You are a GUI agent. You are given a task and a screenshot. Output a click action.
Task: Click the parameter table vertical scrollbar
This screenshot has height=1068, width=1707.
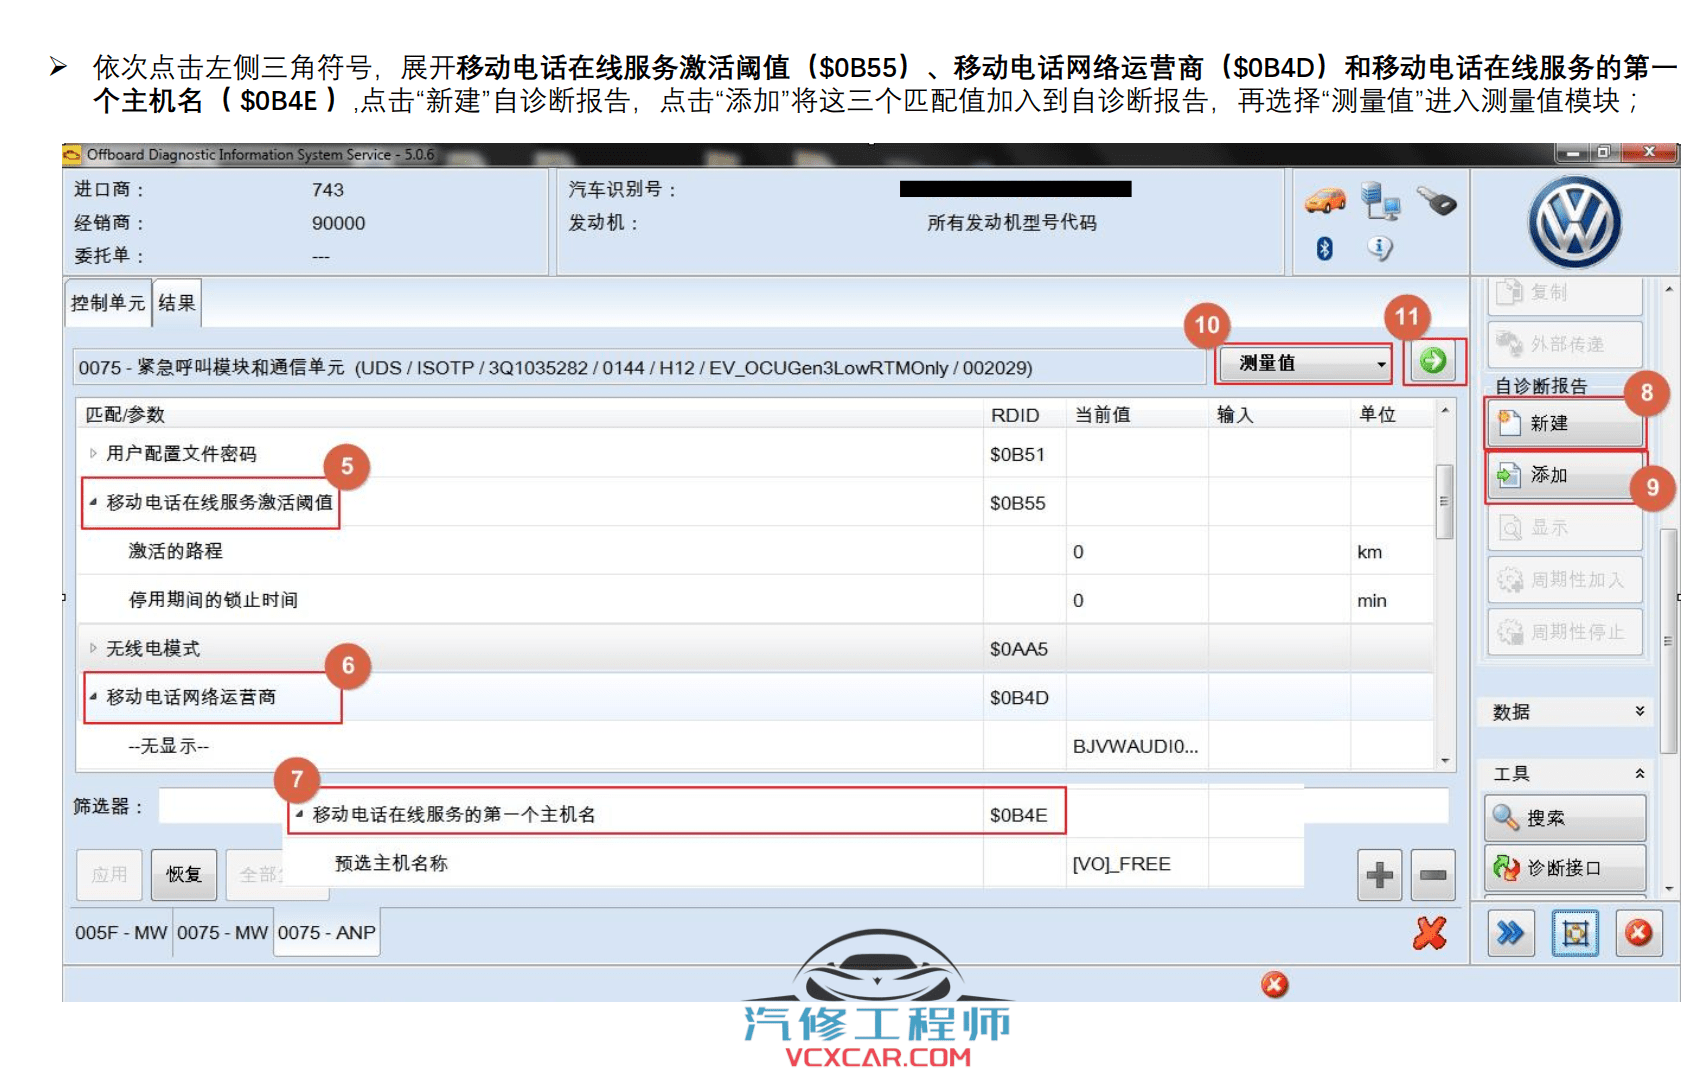click(x=1444, y=500)
